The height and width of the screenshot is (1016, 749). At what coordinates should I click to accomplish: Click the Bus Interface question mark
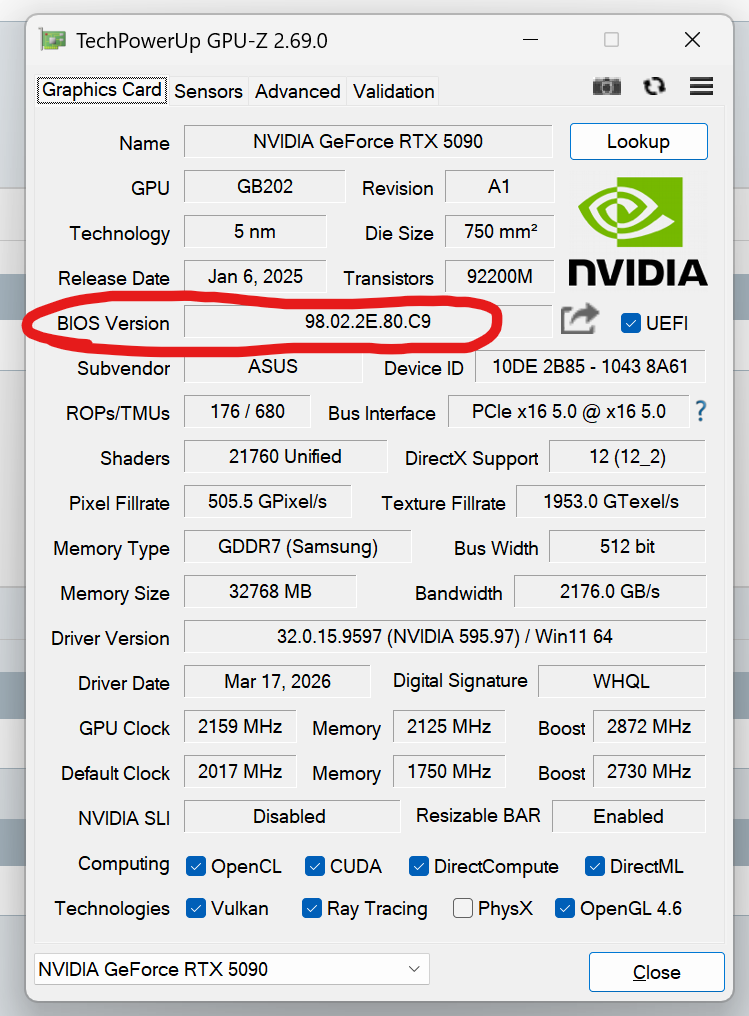pos(701,411)
